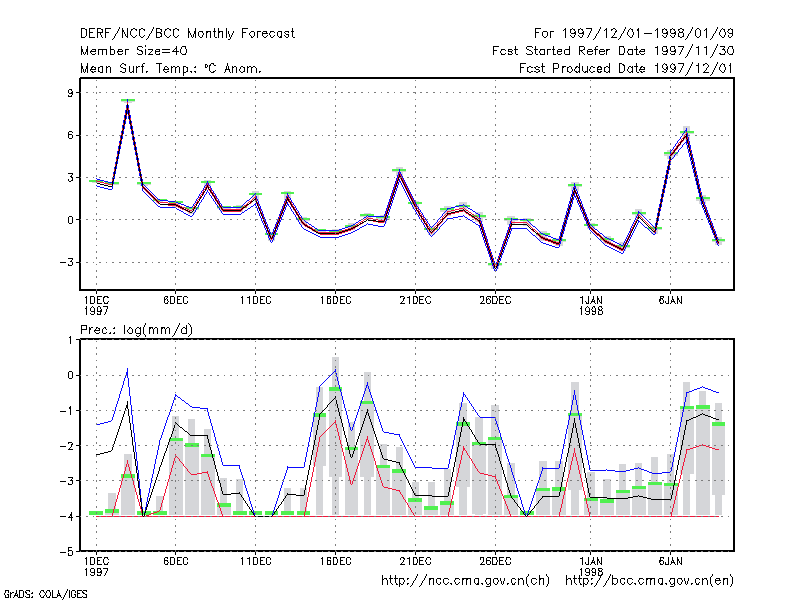Click the 1JAN 1998 label under temperature chart
Image resolution: width=800 pixels, height=600 pixels.
[591, 306]
